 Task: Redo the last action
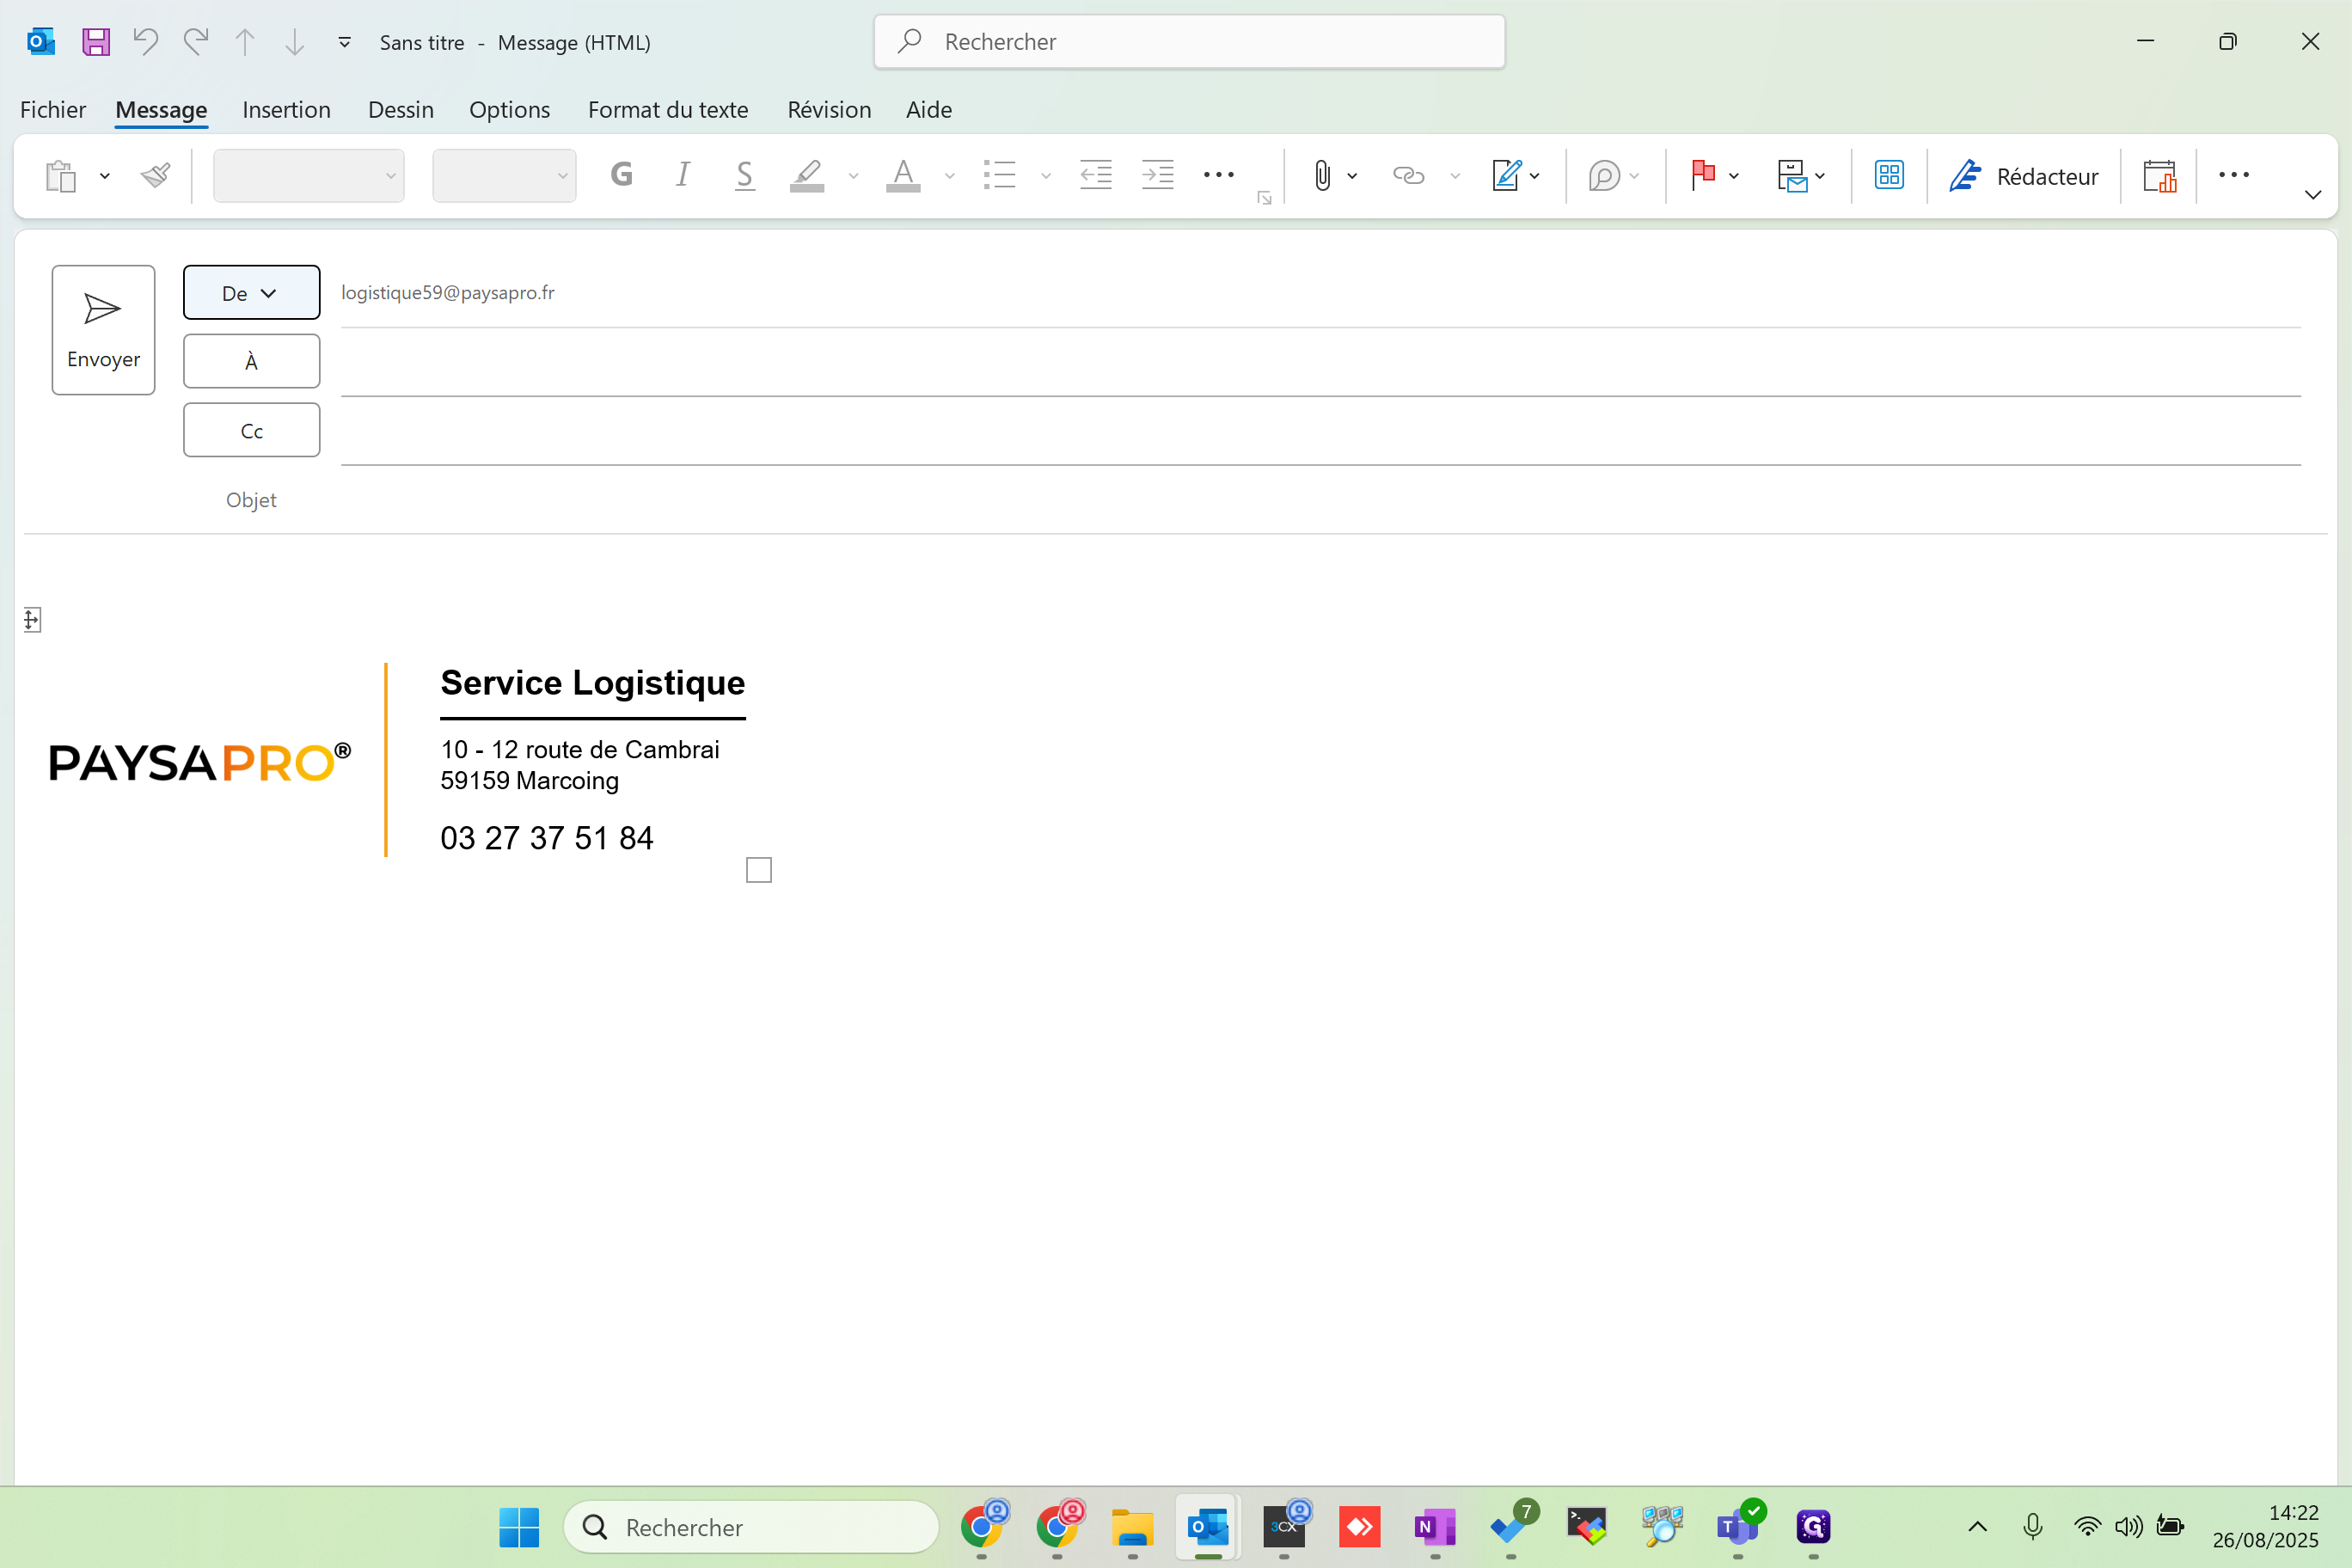click(196, 42)
